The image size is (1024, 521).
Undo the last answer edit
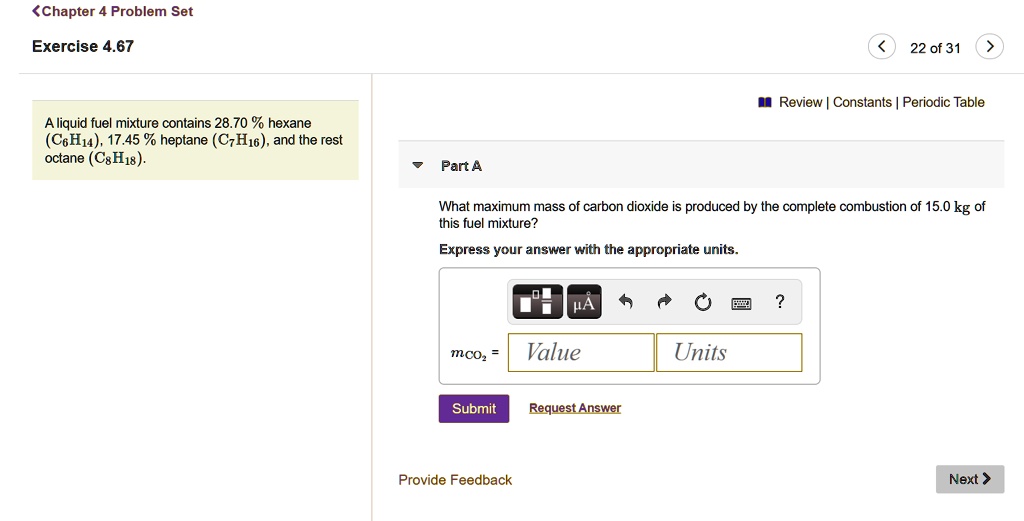tap(626, 302)
